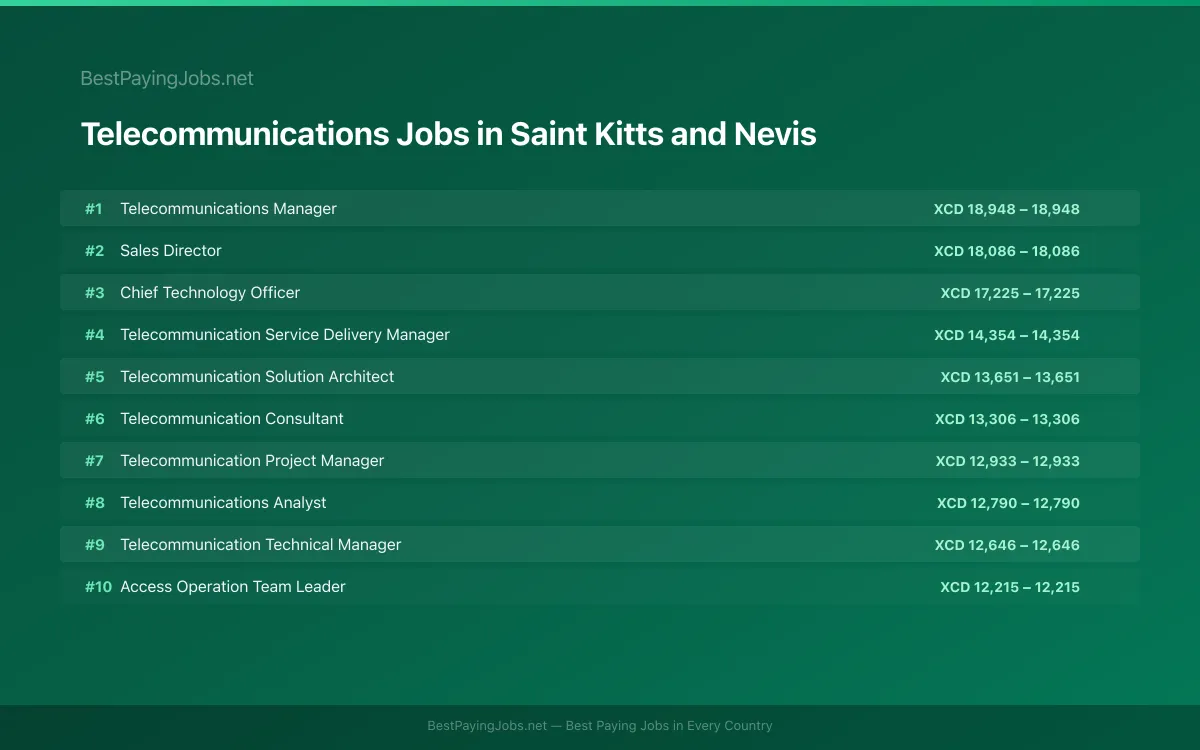Click the footer BestPayingJobs.net tagline
This screenshot has height=750, width=1200.
tap(600, 726)
